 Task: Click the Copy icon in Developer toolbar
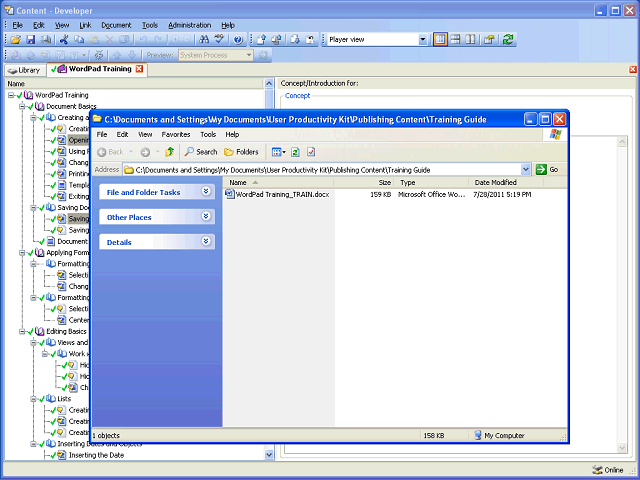79,40
